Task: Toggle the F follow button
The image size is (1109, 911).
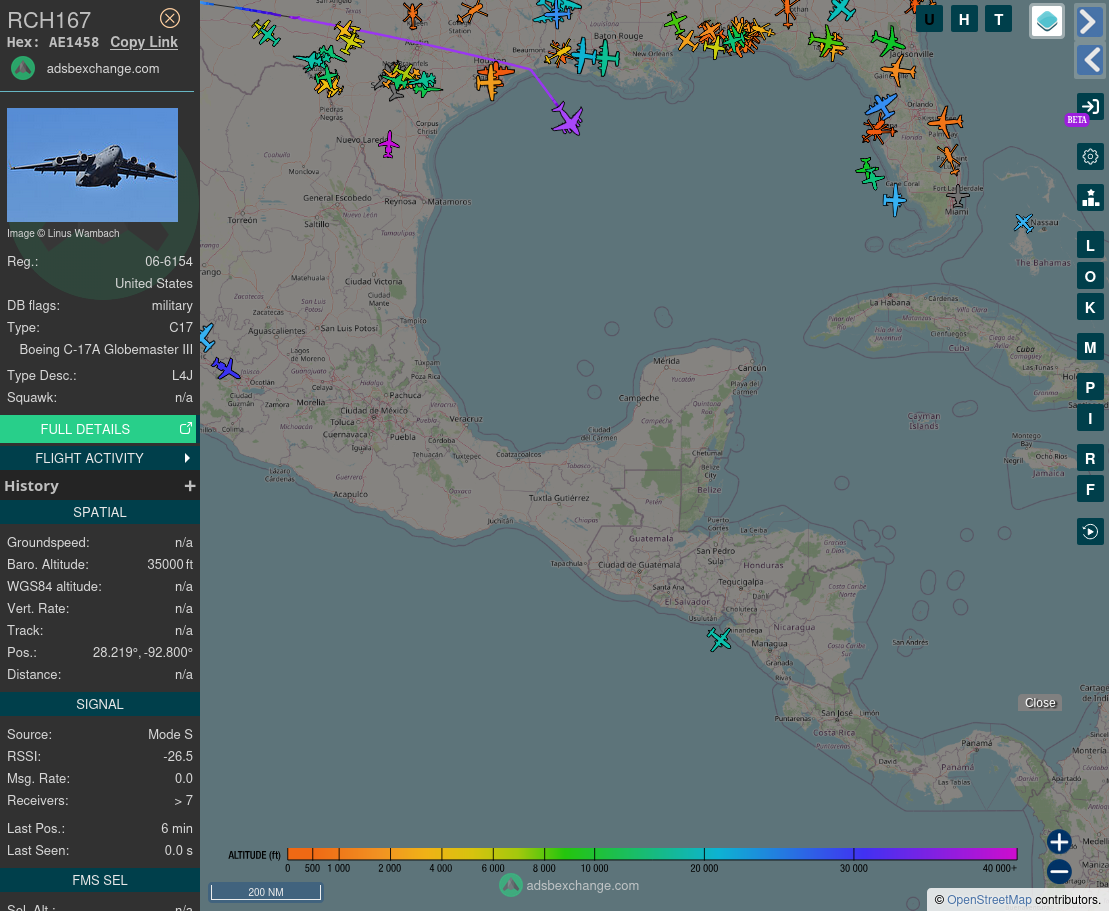Action: click(1090, 489)
